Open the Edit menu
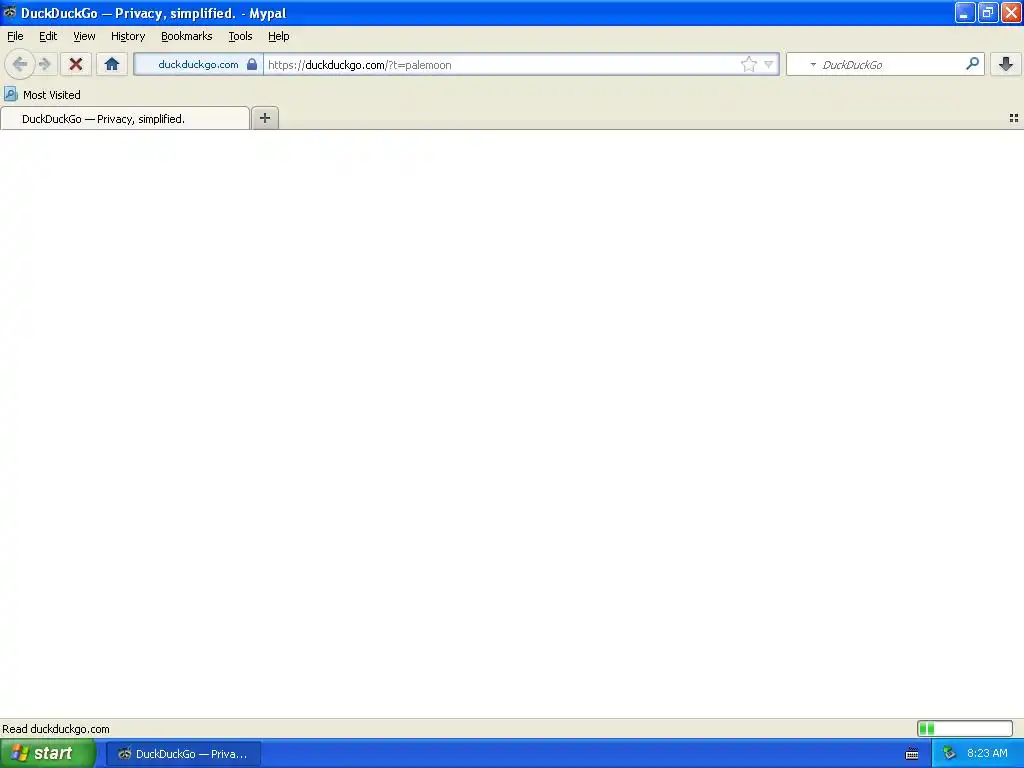The width and height of the screenshot is (1024, 768). (48, 36)
